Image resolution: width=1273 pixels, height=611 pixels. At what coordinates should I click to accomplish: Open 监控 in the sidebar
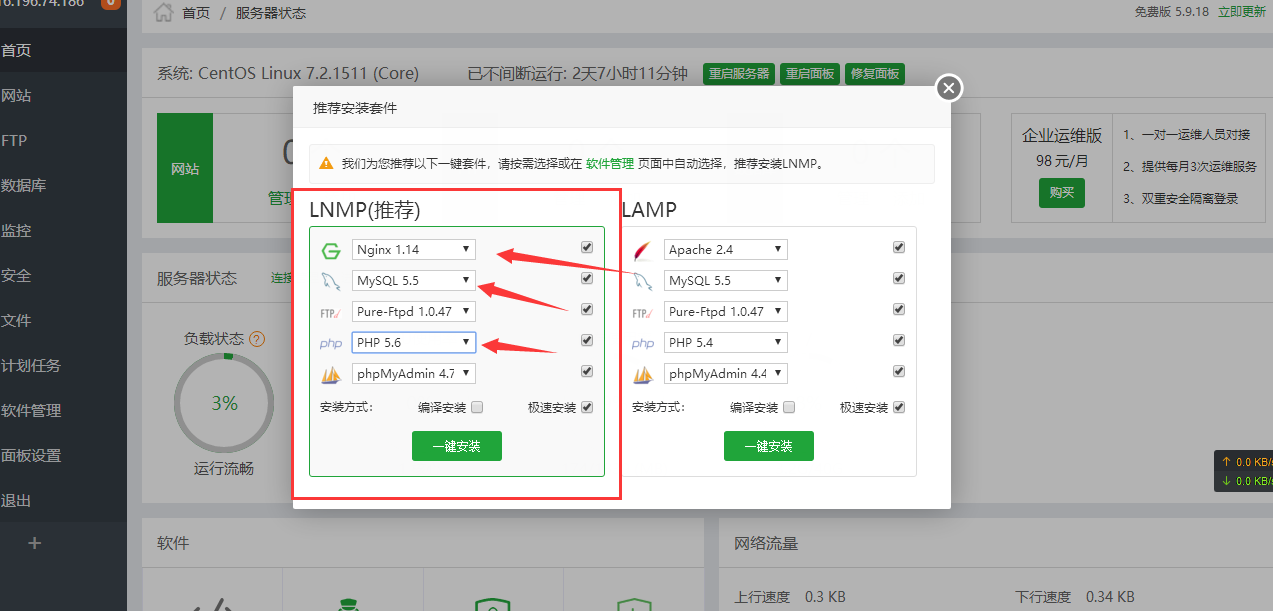(63, 230)
